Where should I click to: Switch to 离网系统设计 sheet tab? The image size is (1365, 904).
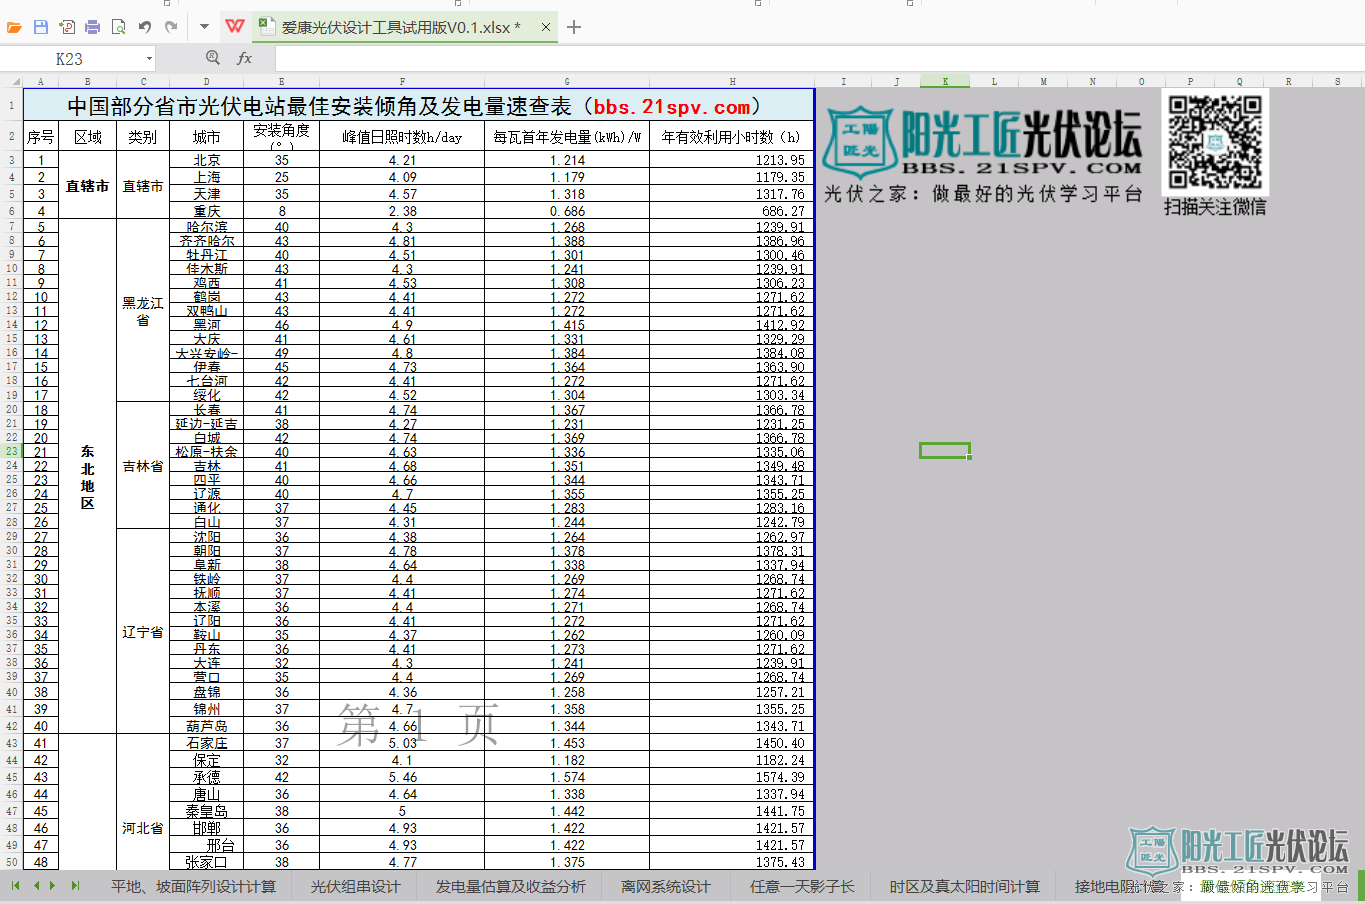665,887
